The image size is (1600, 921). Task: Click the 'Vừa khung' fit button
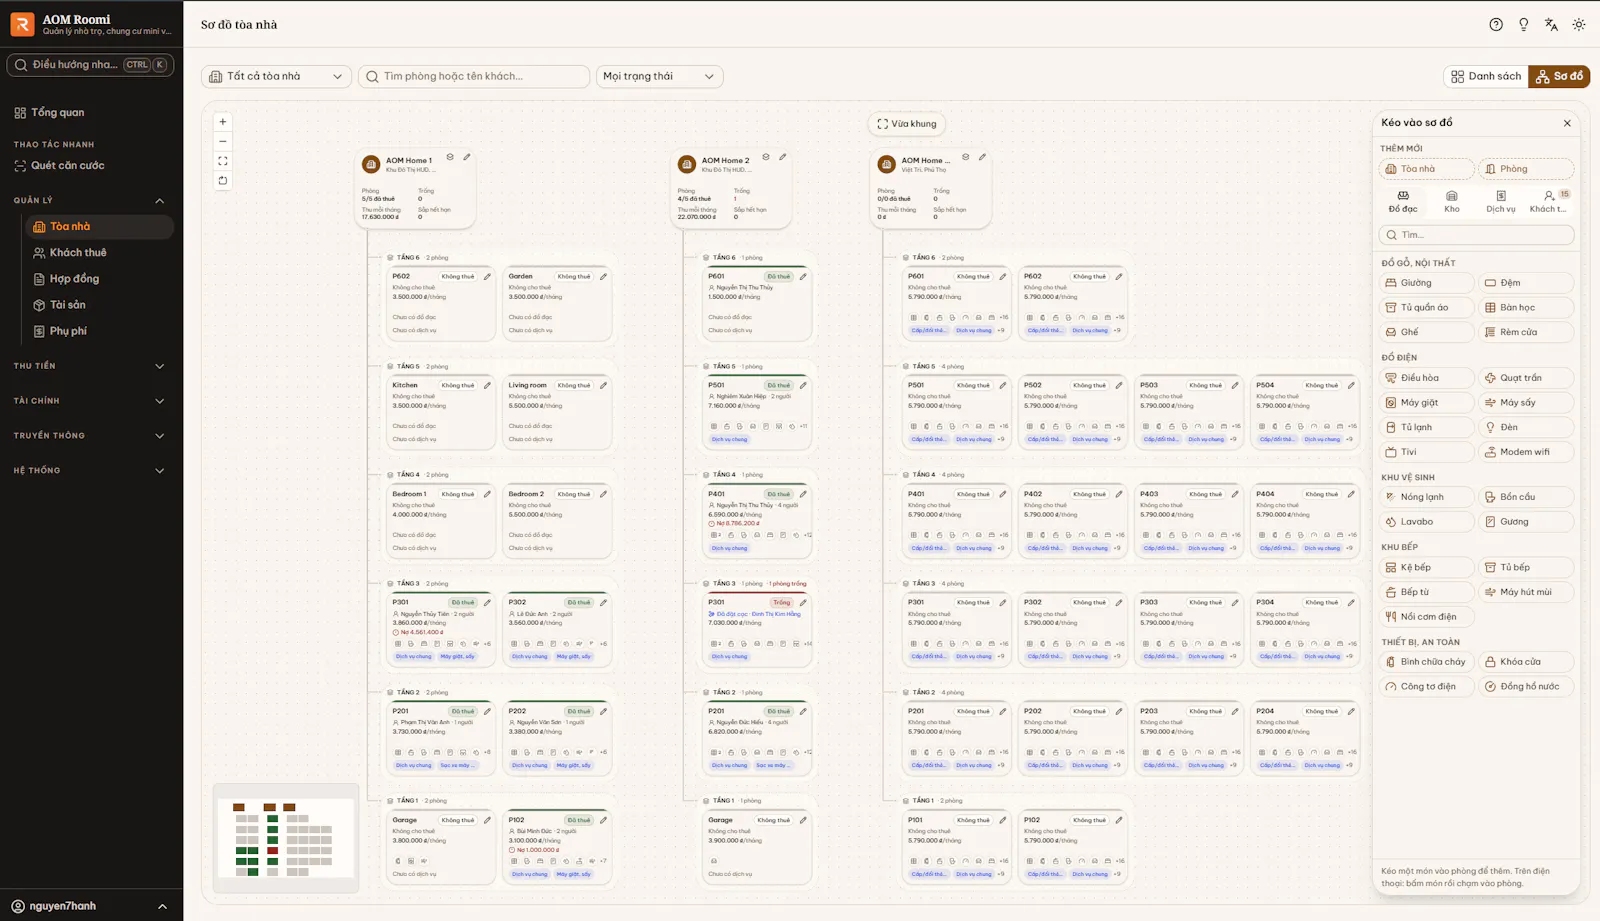907,124
